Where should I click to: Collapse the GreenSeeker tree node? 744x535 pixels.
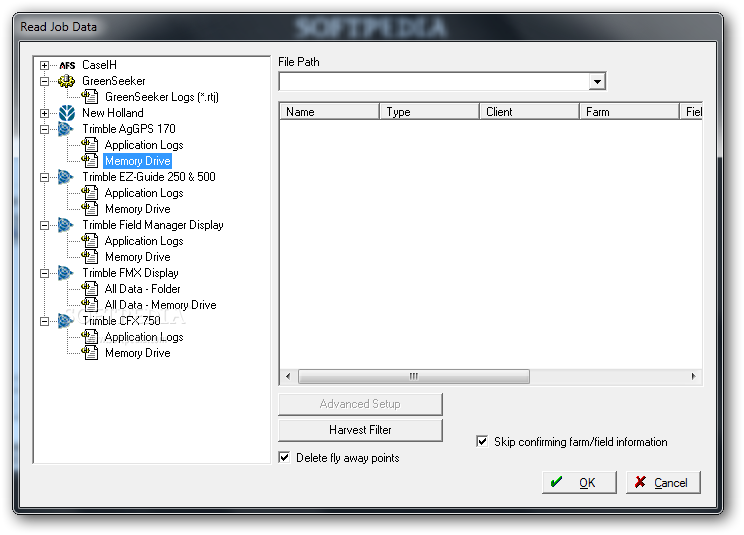point(44,82)
